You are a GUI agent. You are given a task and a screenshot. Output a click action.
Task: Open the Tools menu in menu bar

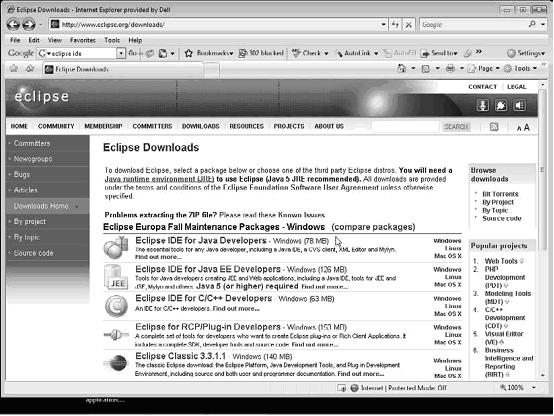coord(112,40)
